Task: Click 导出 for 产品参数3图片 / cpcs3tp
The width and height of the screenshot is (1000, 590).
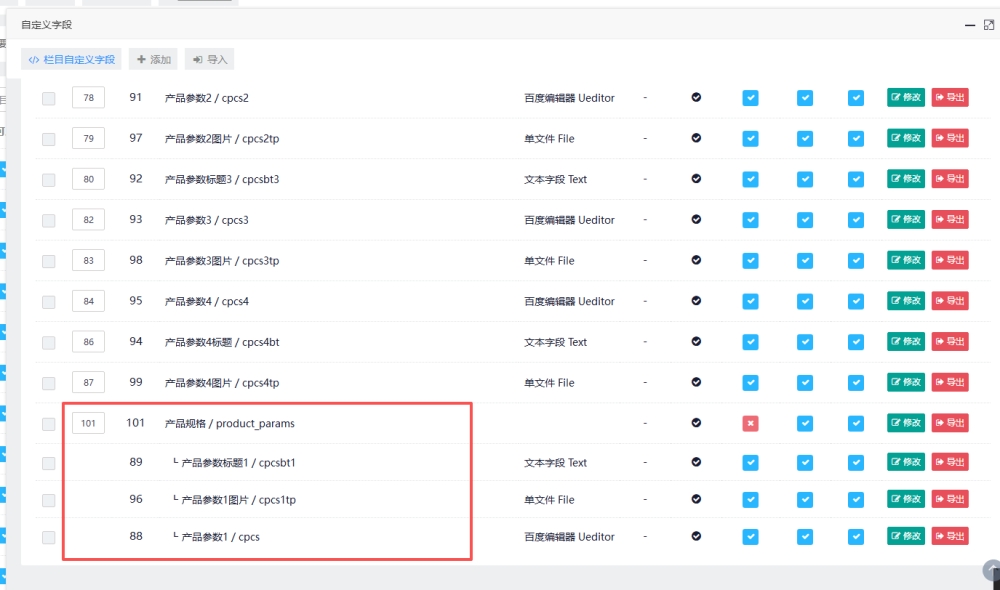Action: 950,260
